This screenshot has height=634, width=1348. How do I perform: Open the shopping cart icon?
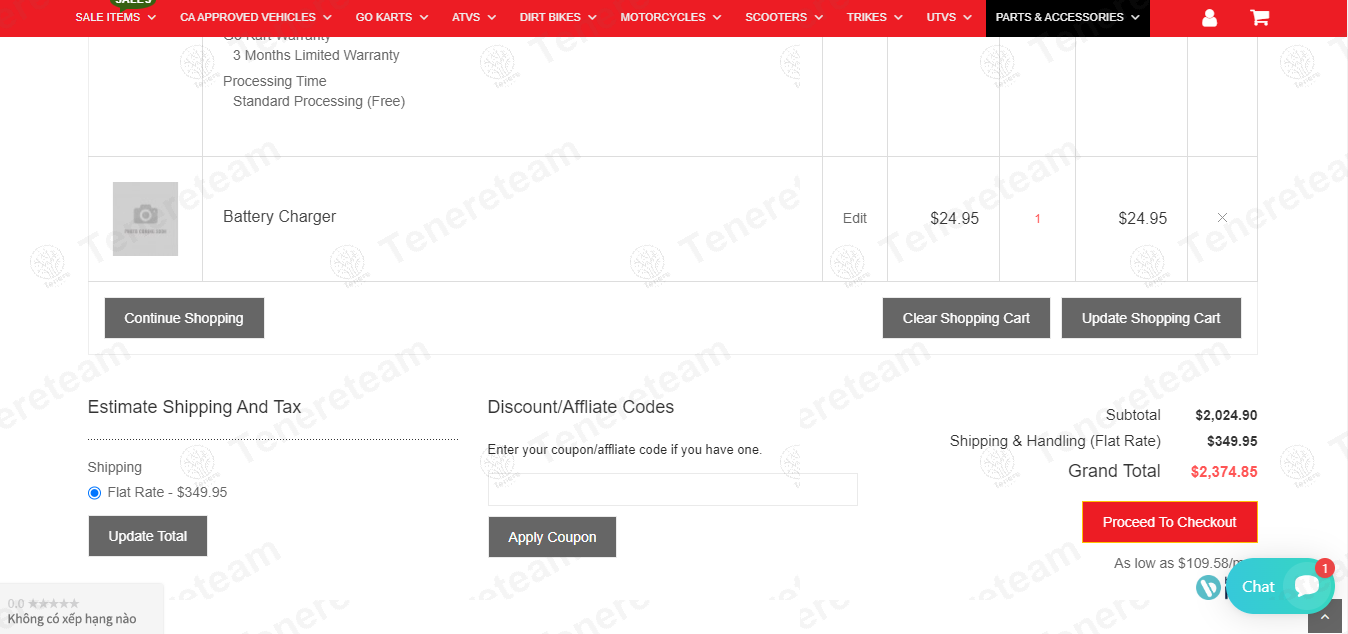click(1259, 17)
